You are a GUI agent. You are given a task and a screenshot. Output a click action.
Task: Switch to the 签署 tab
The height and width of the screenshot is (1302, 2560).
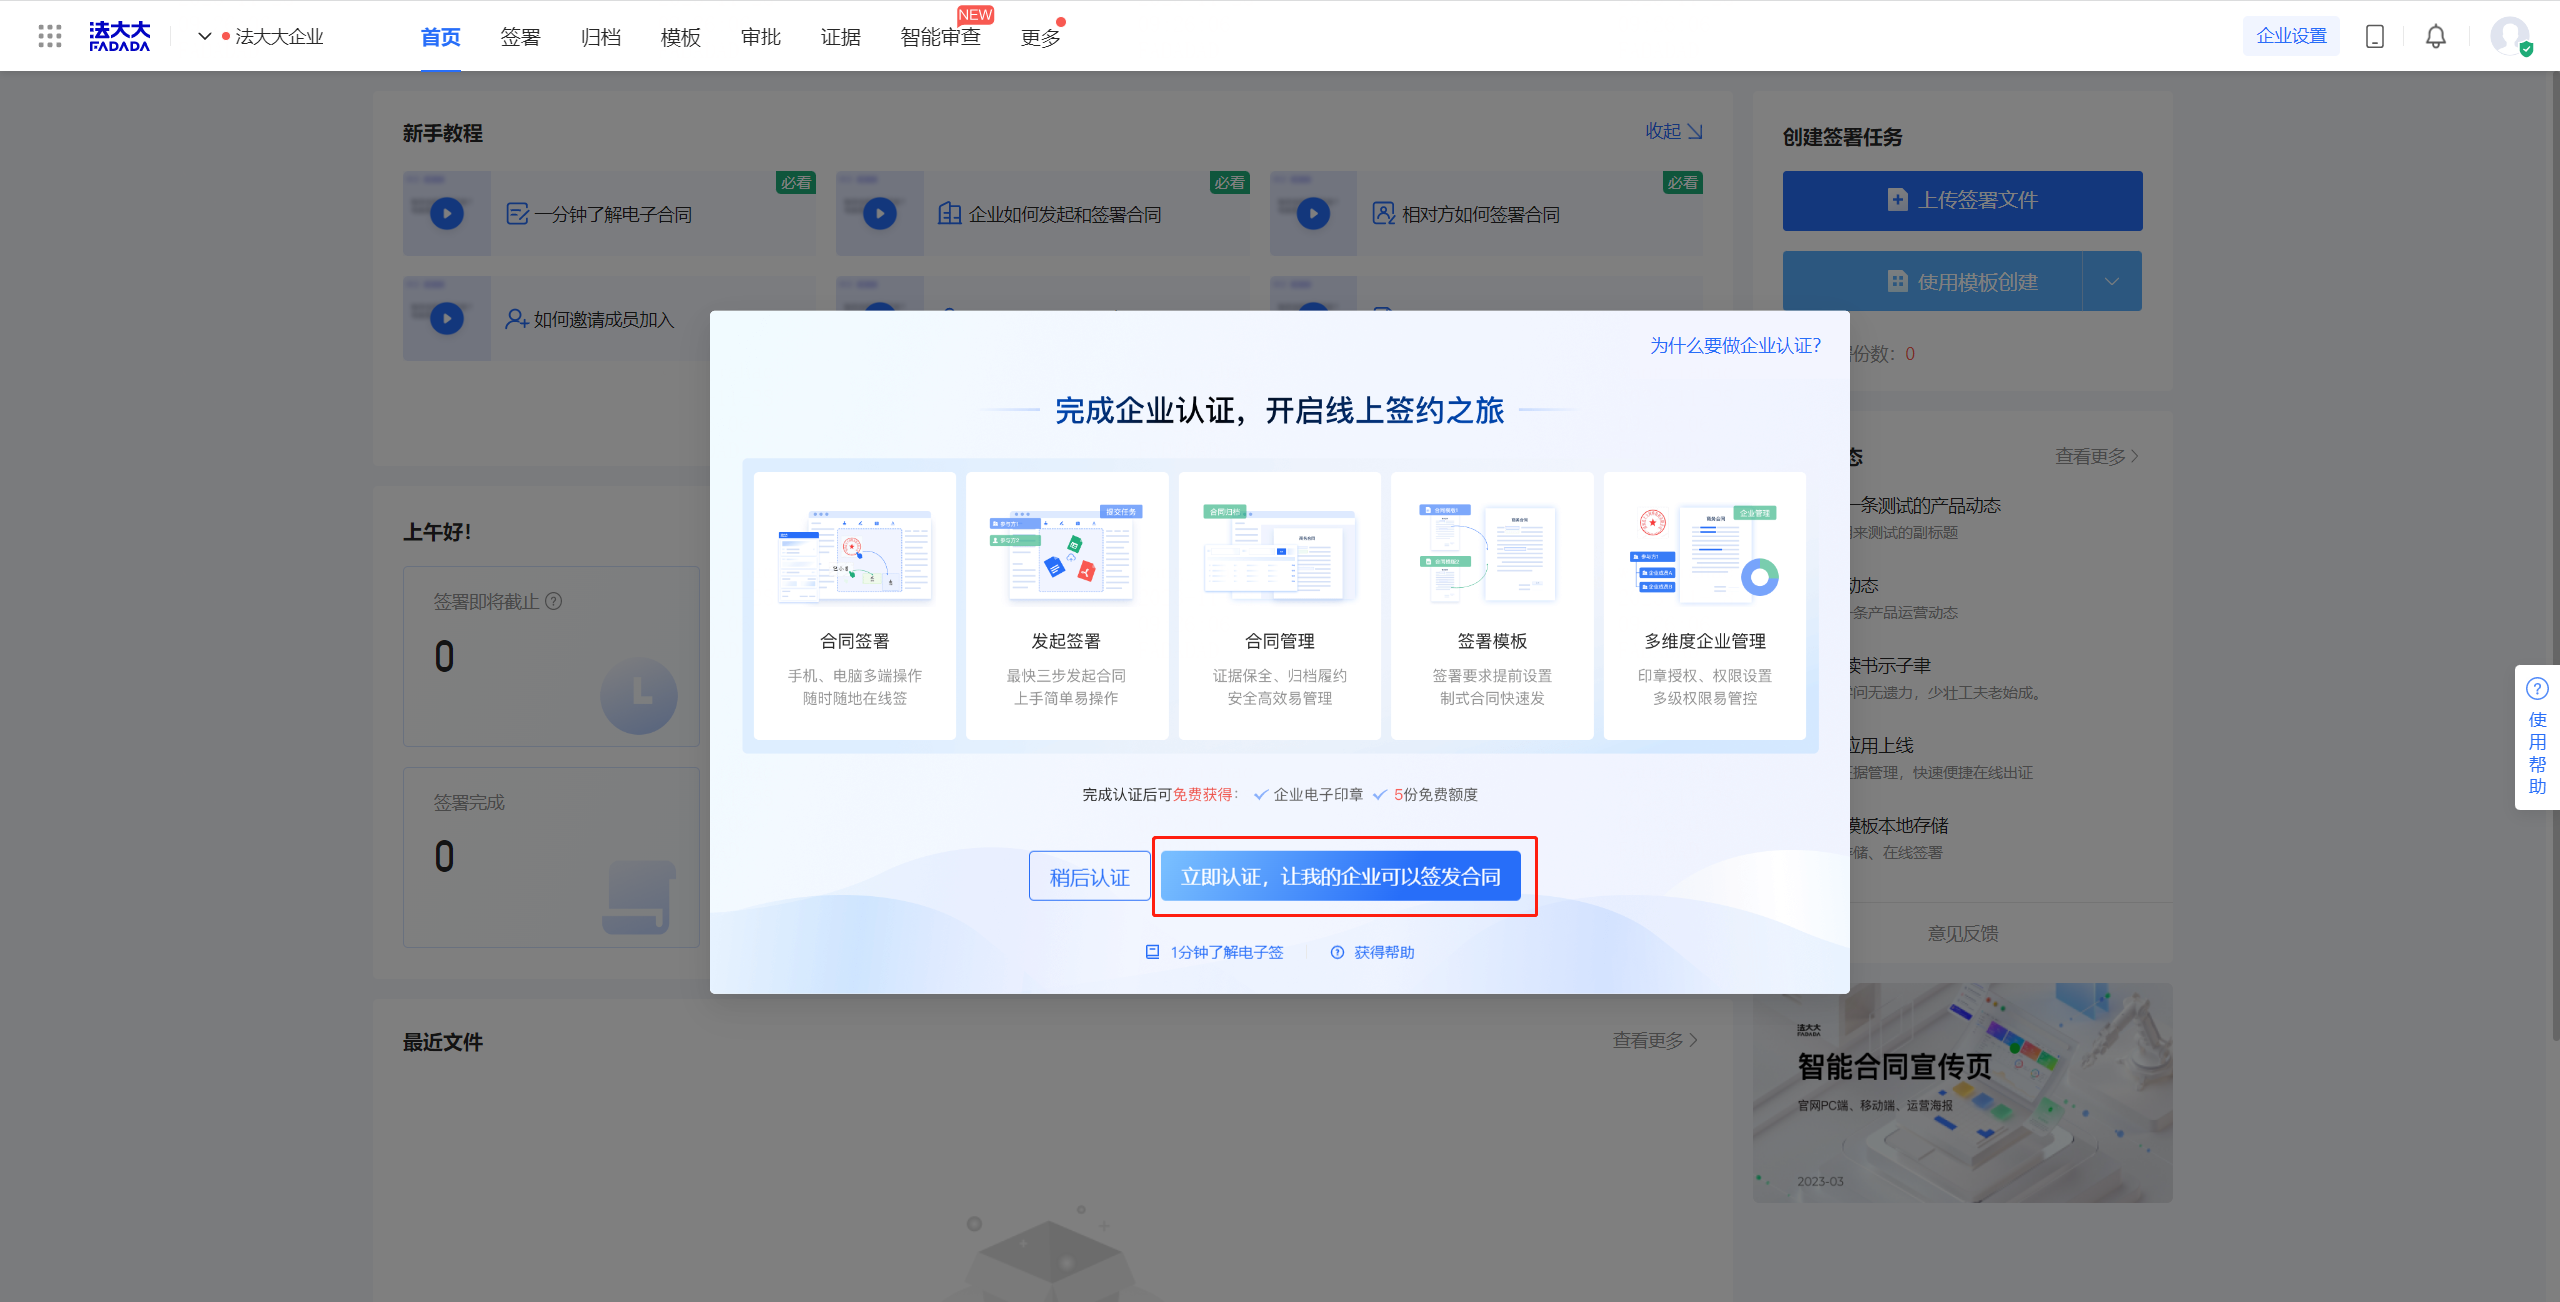coord(520,37)
